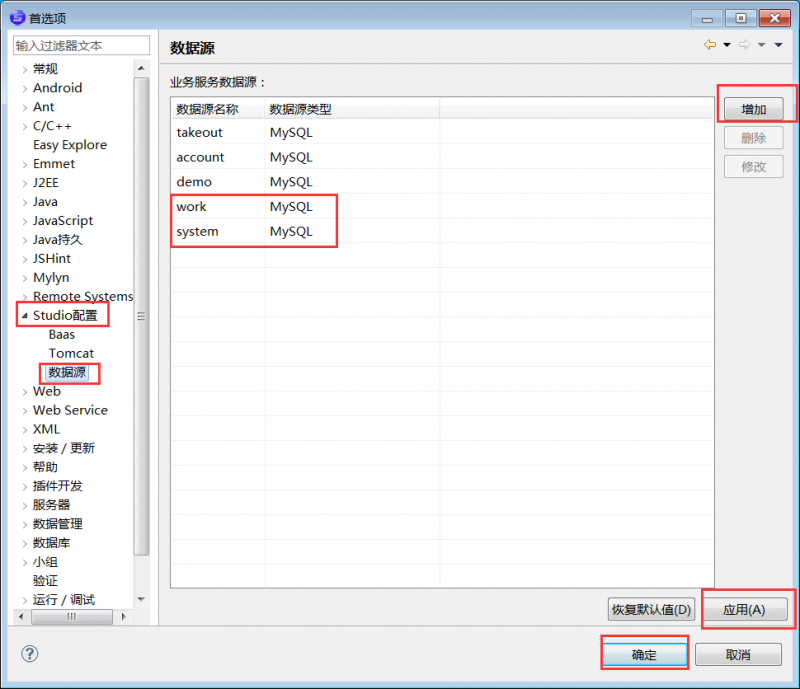Click the 恢复默认值(D) button
Screen dimensions: 800x689
click(651, 609)
